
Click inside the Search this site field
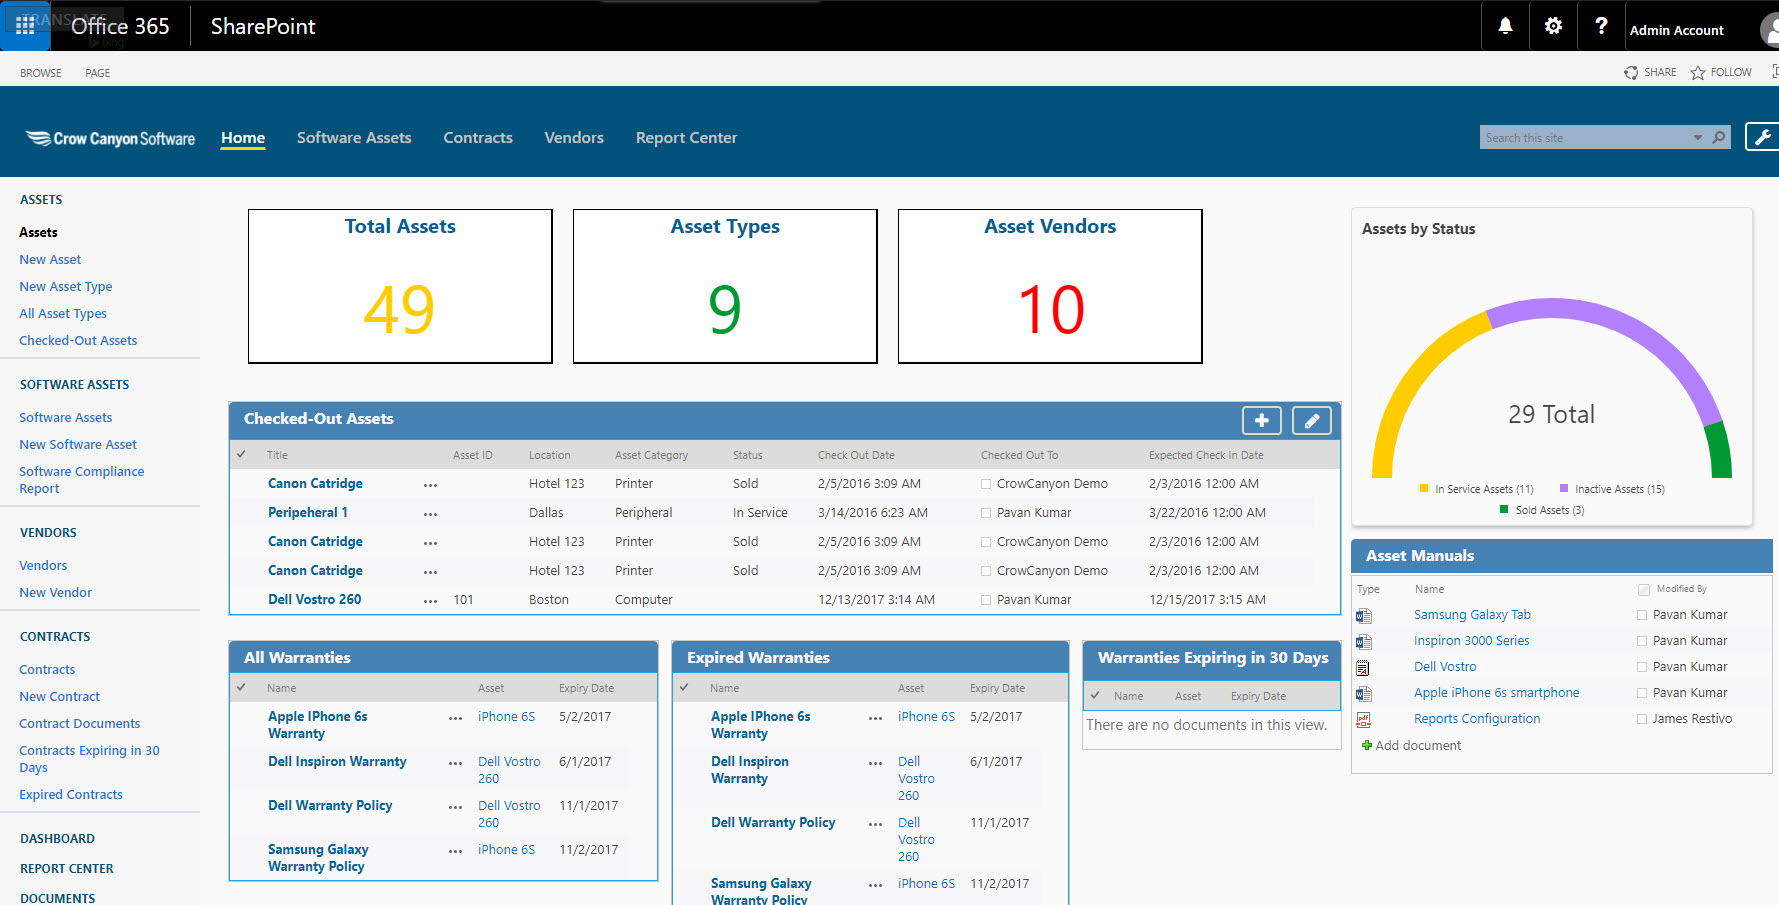pyautogui.click(x=1585, y=137)
